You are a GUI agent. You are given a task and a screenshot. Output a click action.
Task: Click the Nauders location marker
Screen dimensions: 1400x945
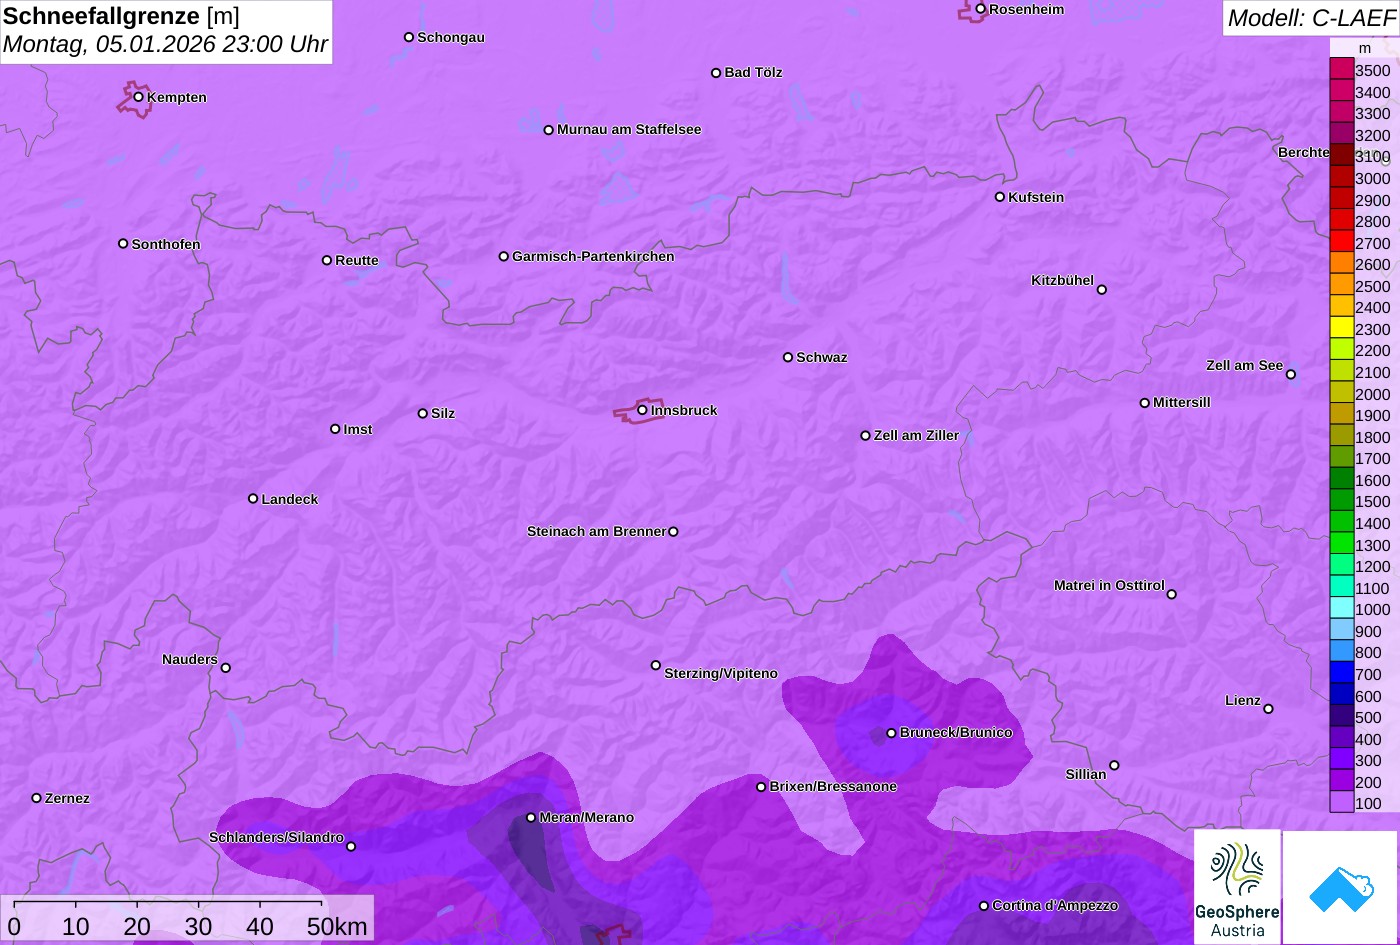[x=226, y=668]
